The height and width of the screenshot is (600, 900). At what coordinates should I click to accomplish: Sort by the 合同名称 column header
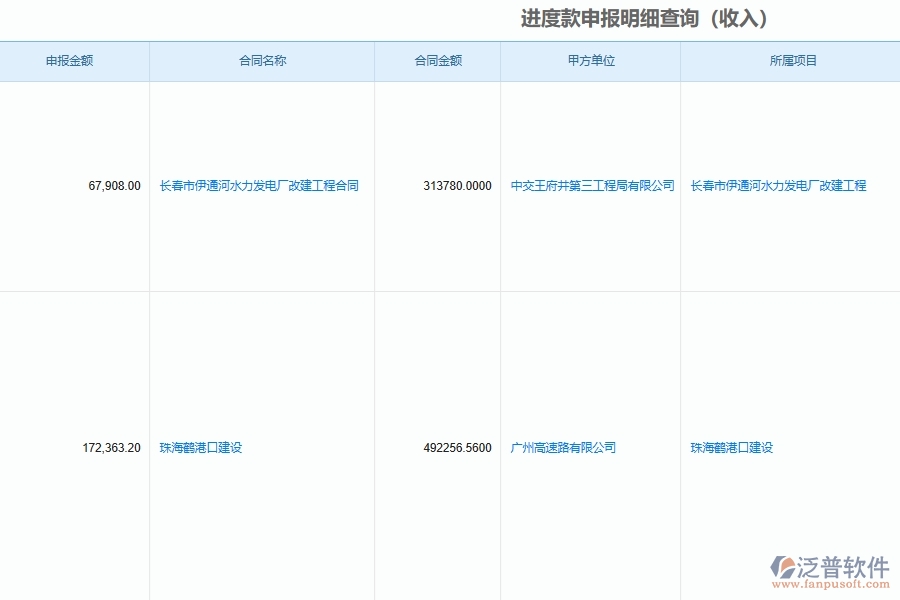(x=262, y=60)
